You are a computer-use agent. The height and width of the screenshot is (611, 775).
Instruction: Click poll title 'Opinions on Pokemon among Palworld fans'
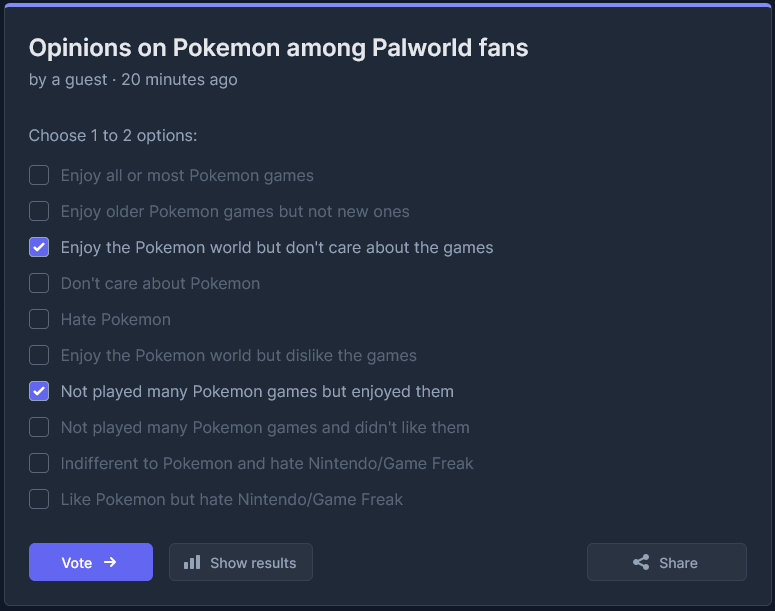(x=279, y=48)
